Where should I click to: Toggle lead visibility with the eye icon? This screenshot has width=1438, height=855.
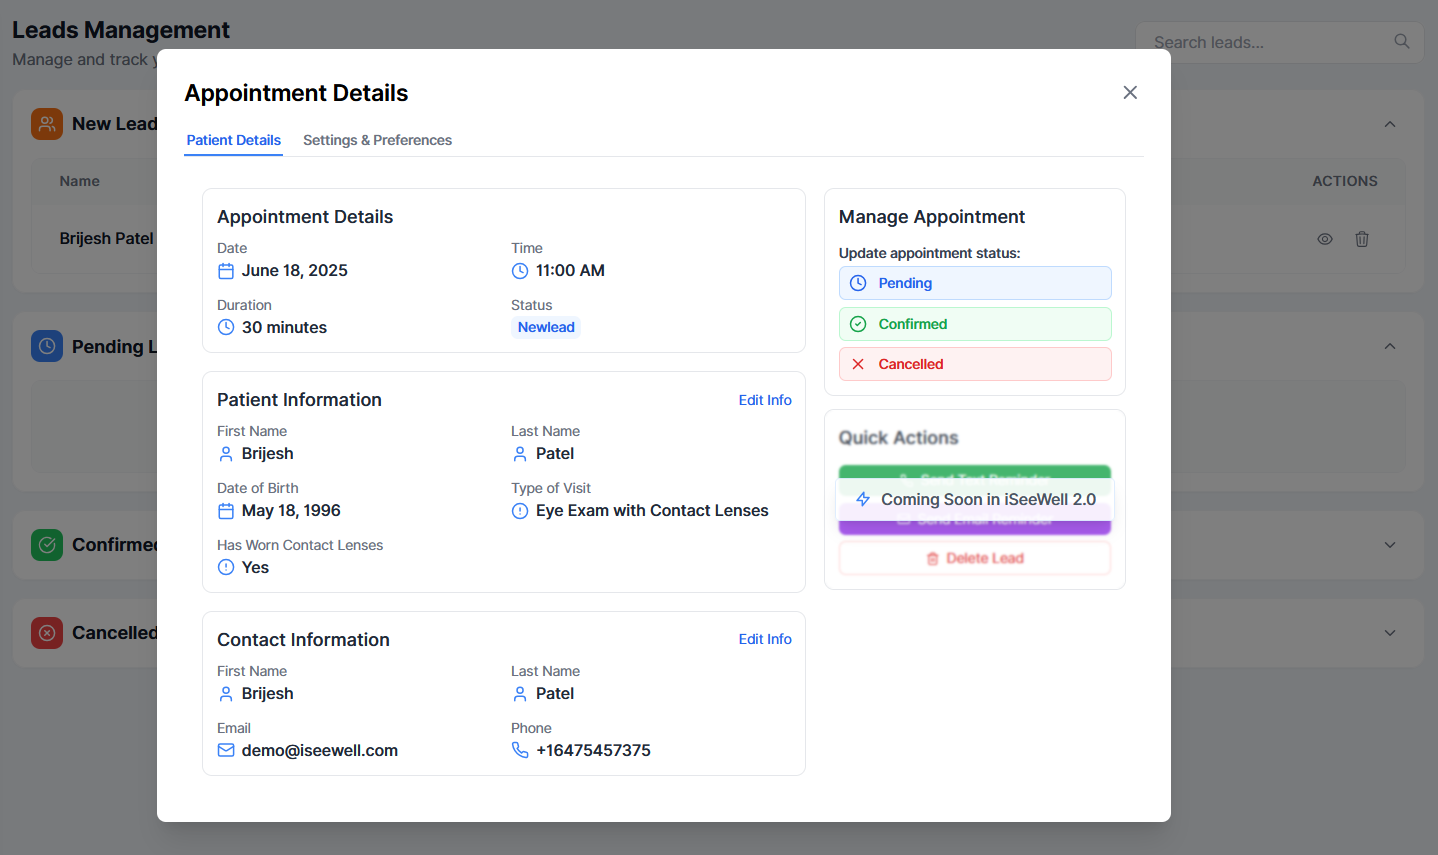[x=1324, y=239]
